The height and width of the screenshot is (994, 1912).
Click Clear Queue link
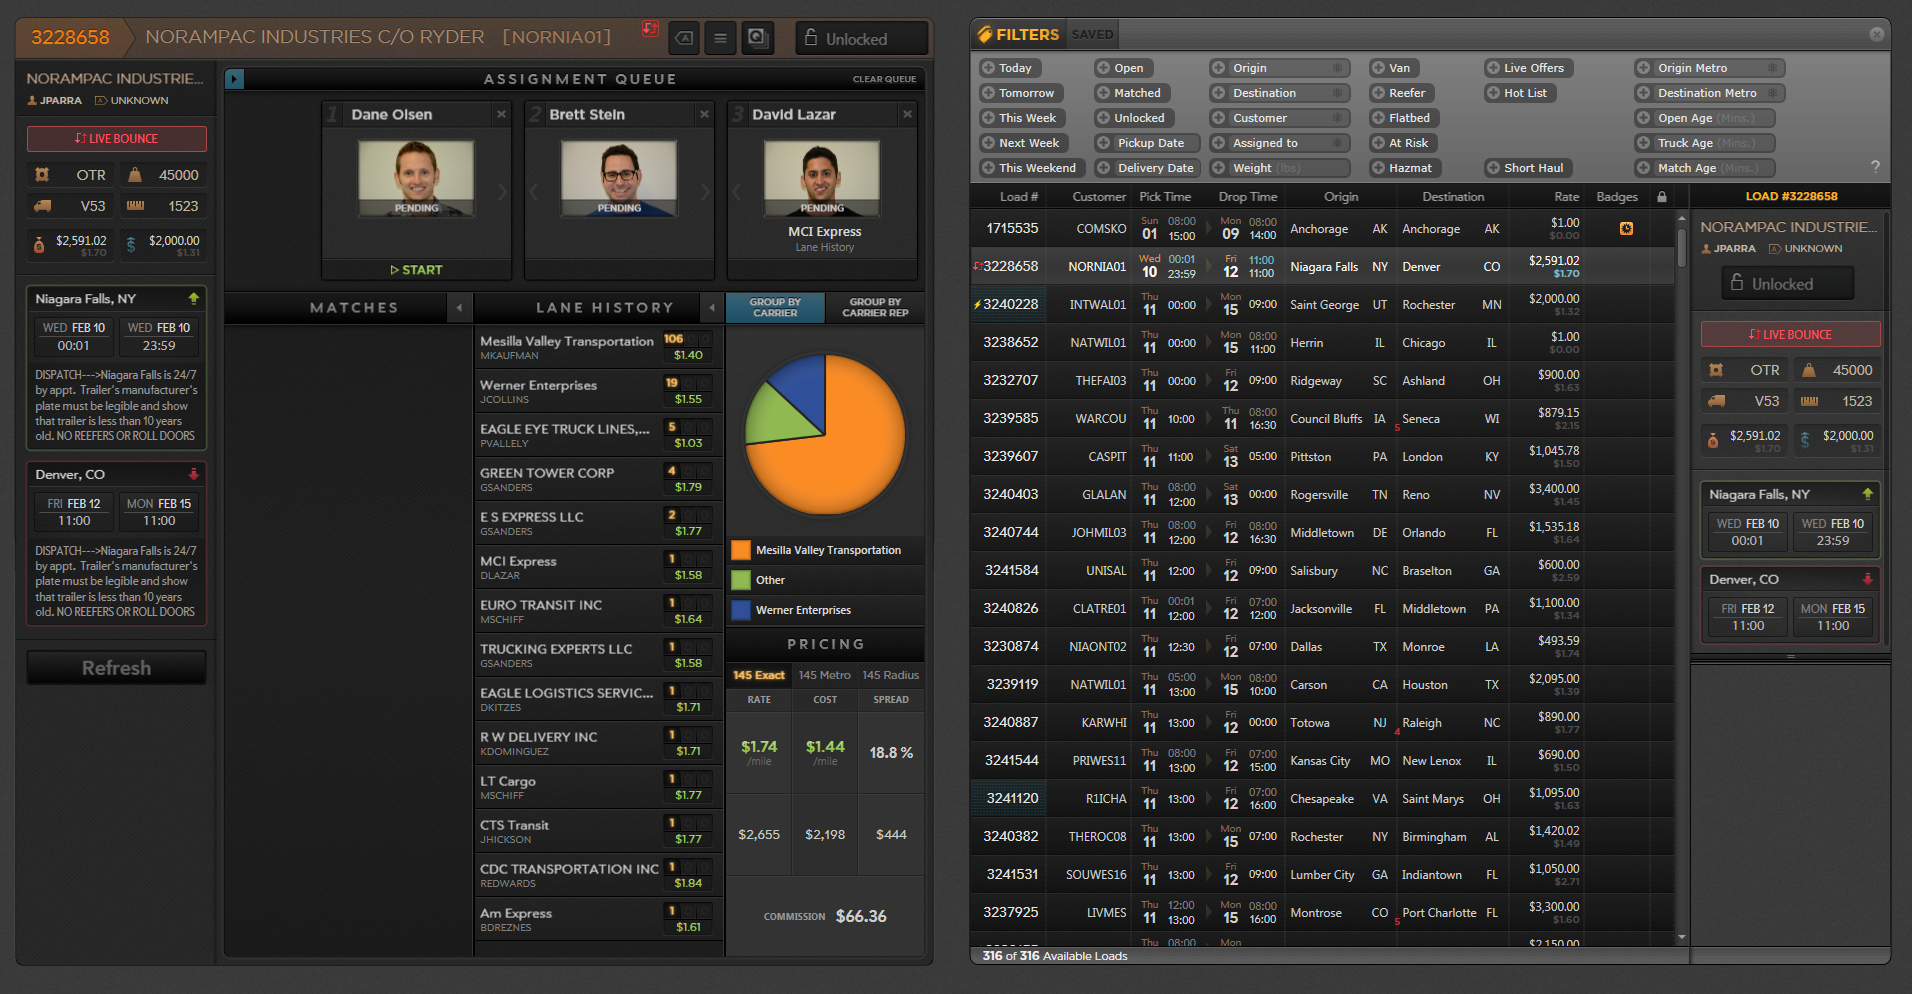click(884, 79)
